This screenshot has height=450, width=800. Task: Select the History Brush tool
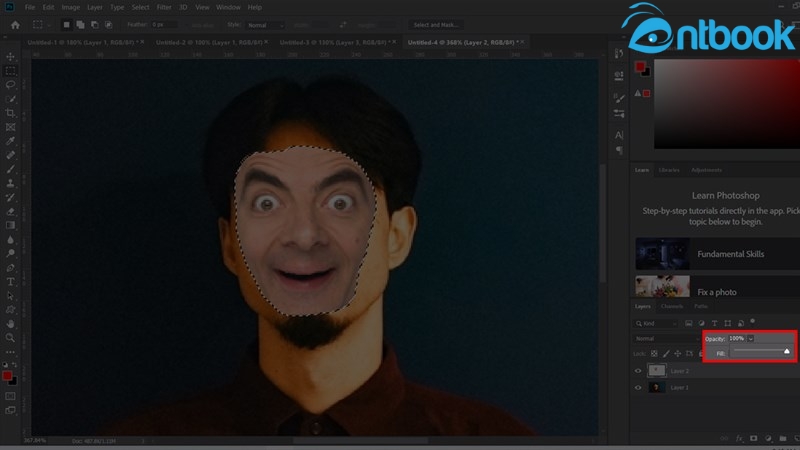[x=10, y=197]
